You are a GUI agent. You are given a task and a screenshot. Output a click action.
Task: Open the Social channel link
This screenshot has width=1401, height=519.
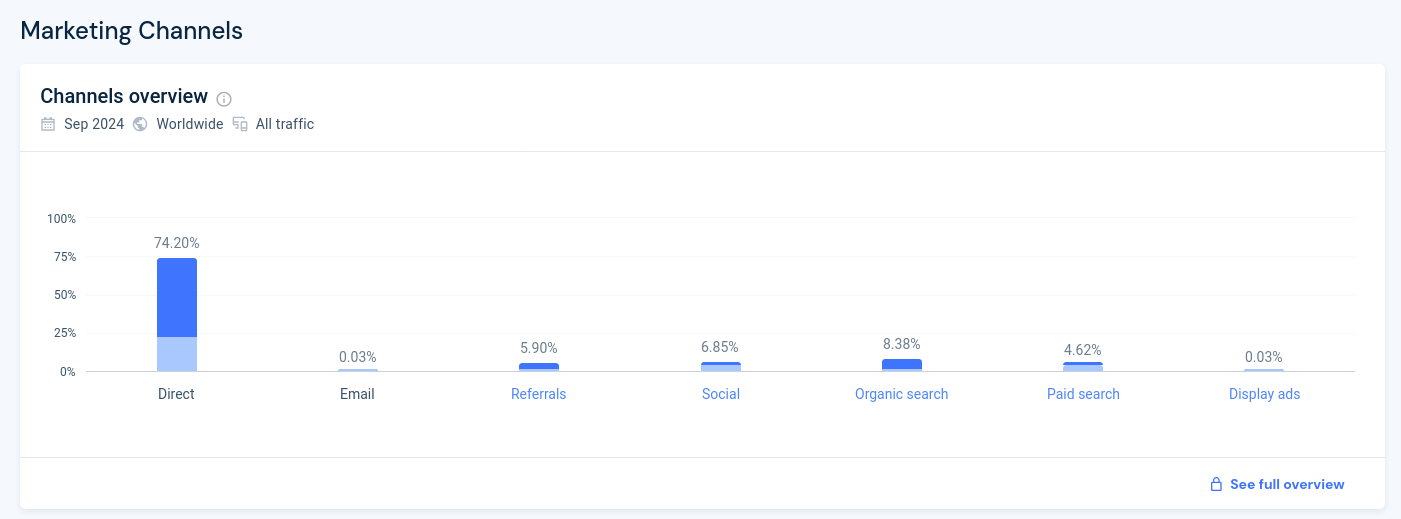(720, 394)
